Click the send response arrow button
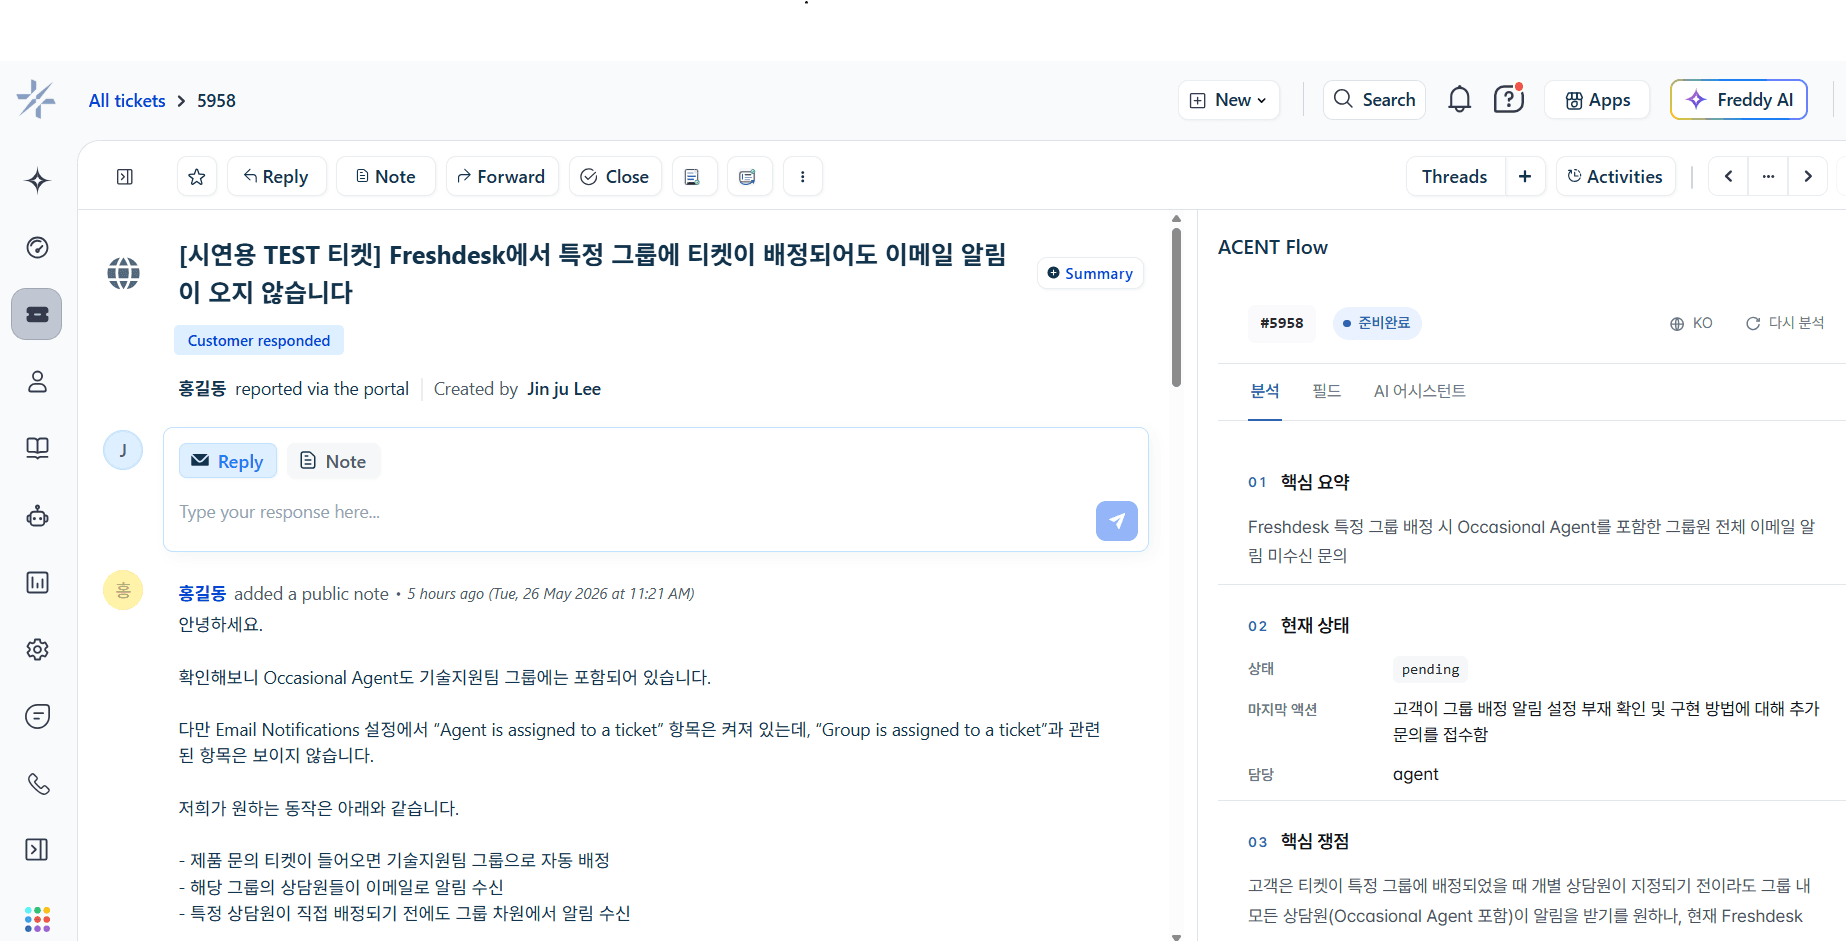The width and height of the screenshot is (1846, 941). coord(1117,521)
